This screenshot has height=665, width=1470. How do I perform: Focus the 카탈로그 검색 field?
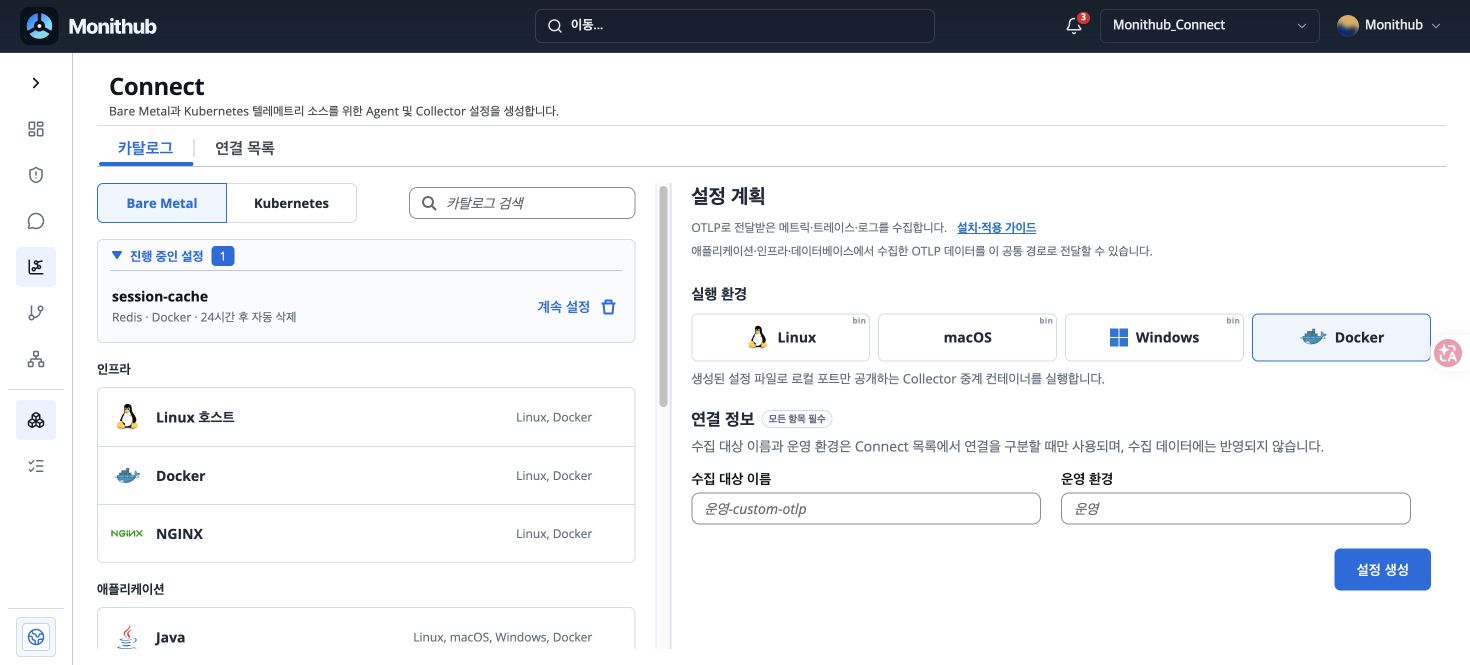click(x=522, y=203)
